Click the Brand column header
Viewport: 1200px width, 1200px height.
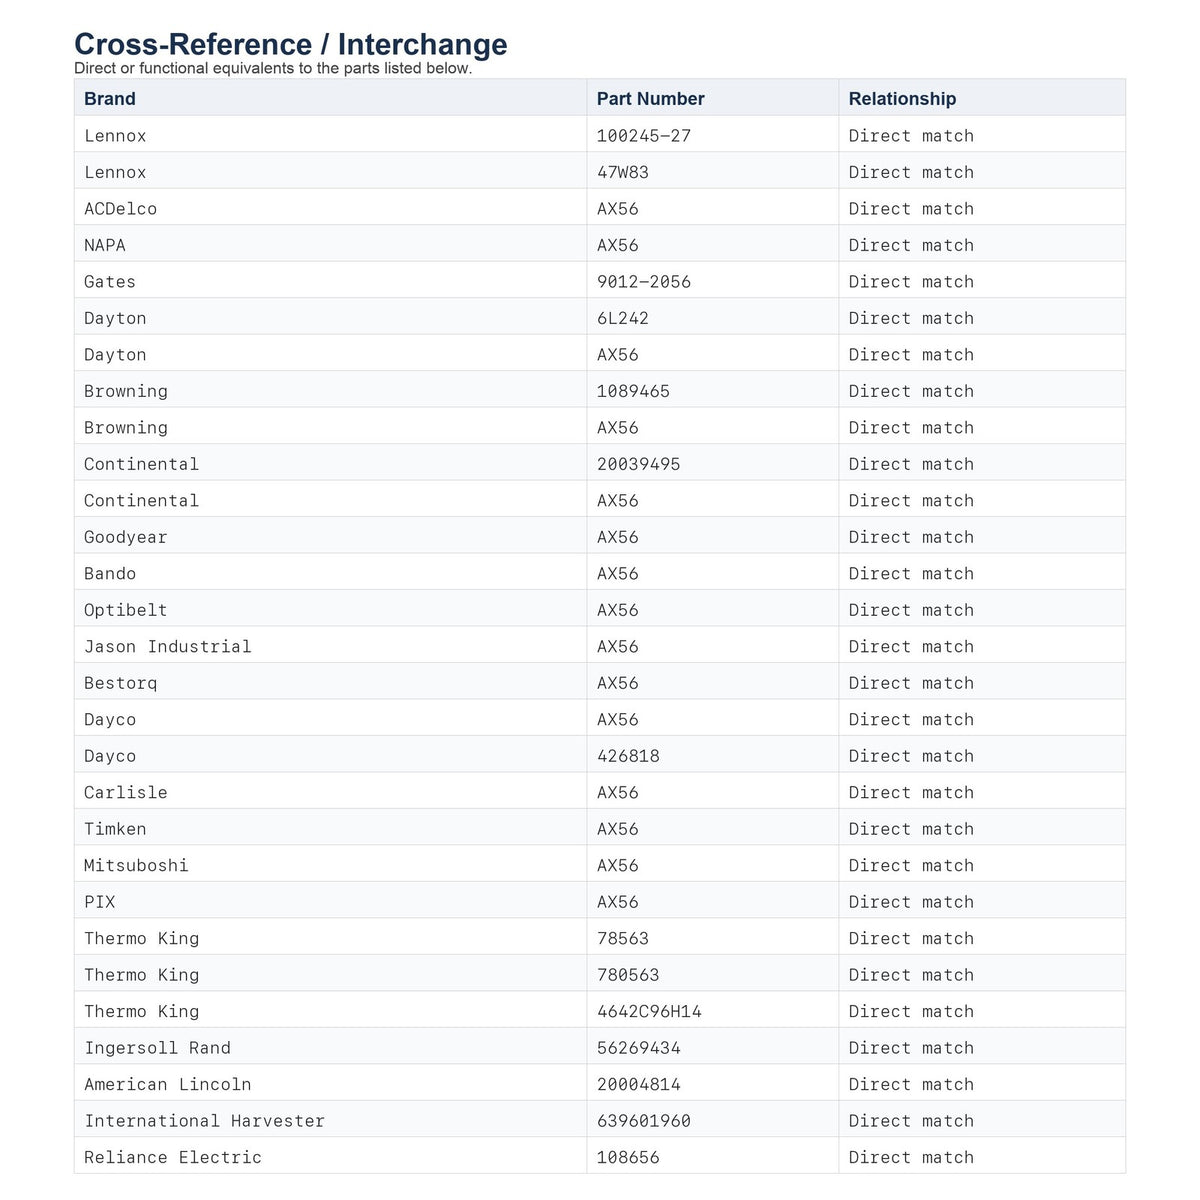click(330, 98)
